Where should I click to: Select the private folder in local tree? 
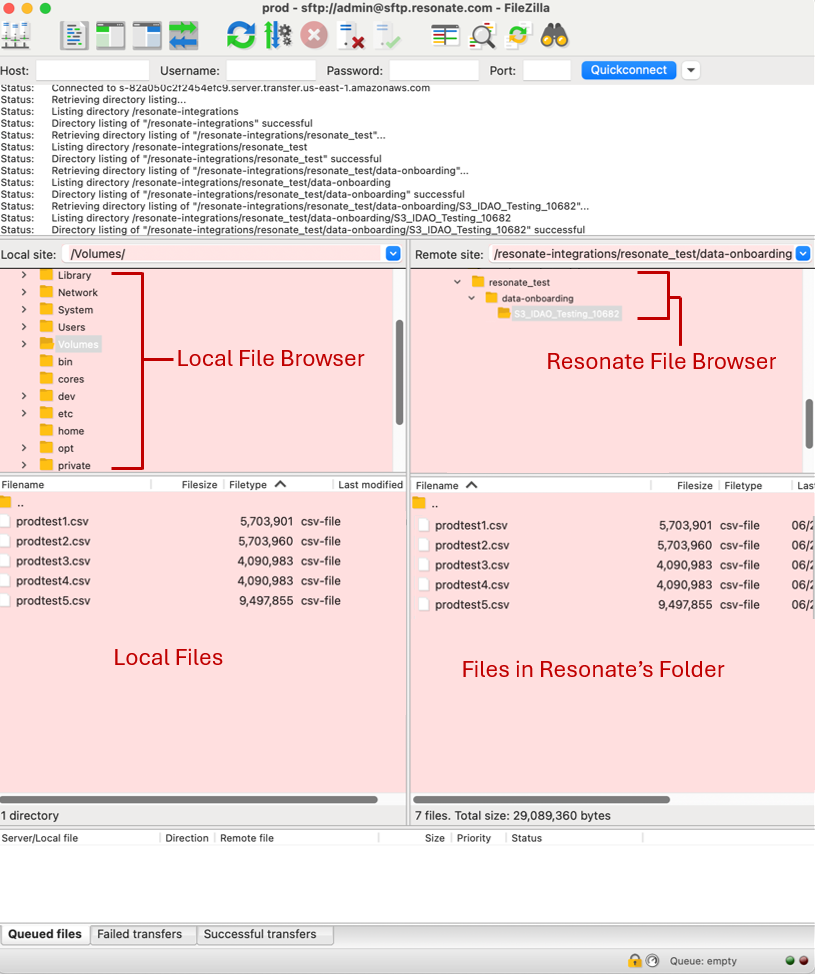[74, 465]
